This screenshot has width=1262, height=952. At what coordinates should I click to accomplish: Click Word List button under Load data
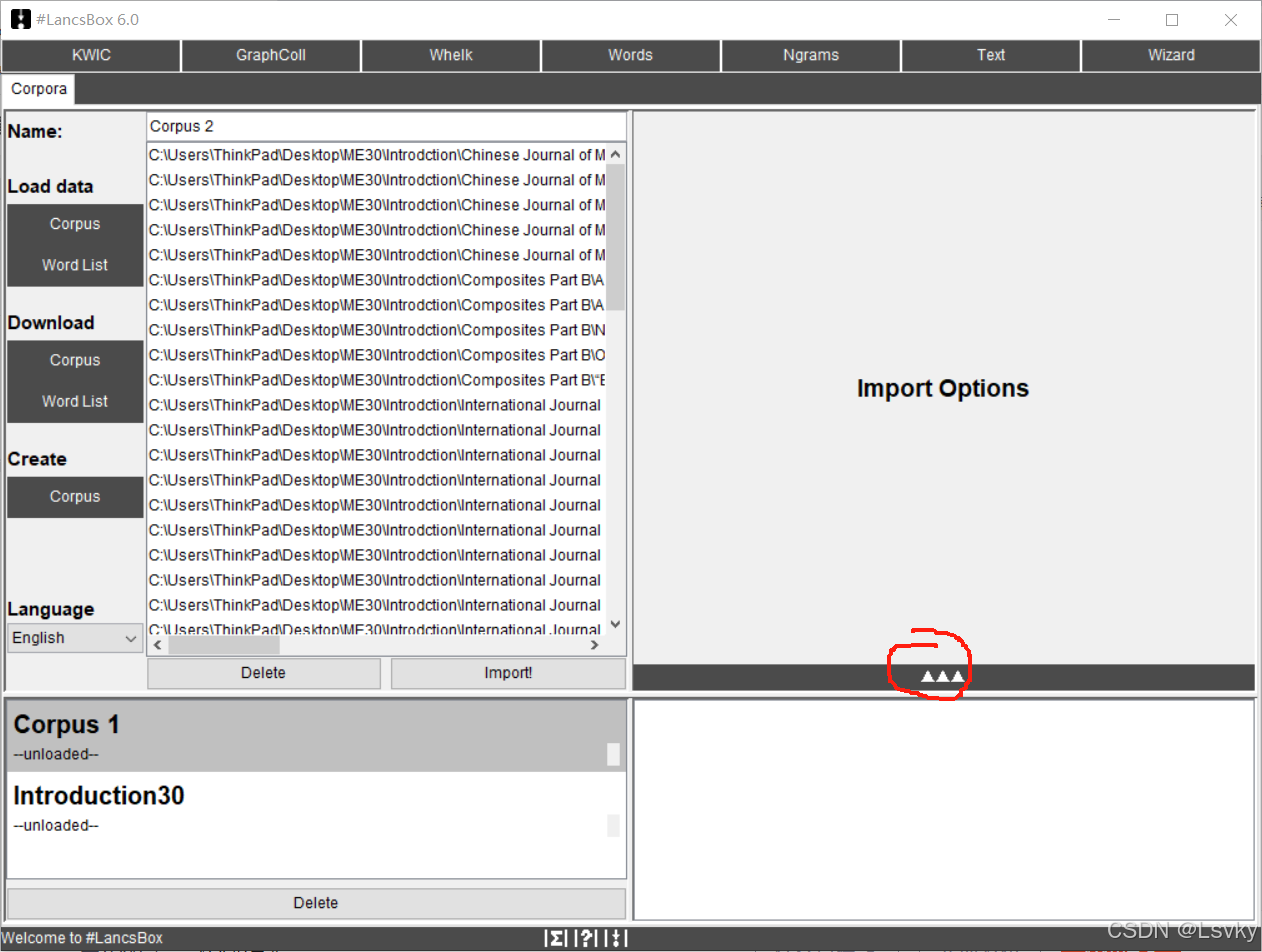tap(75, 265)
